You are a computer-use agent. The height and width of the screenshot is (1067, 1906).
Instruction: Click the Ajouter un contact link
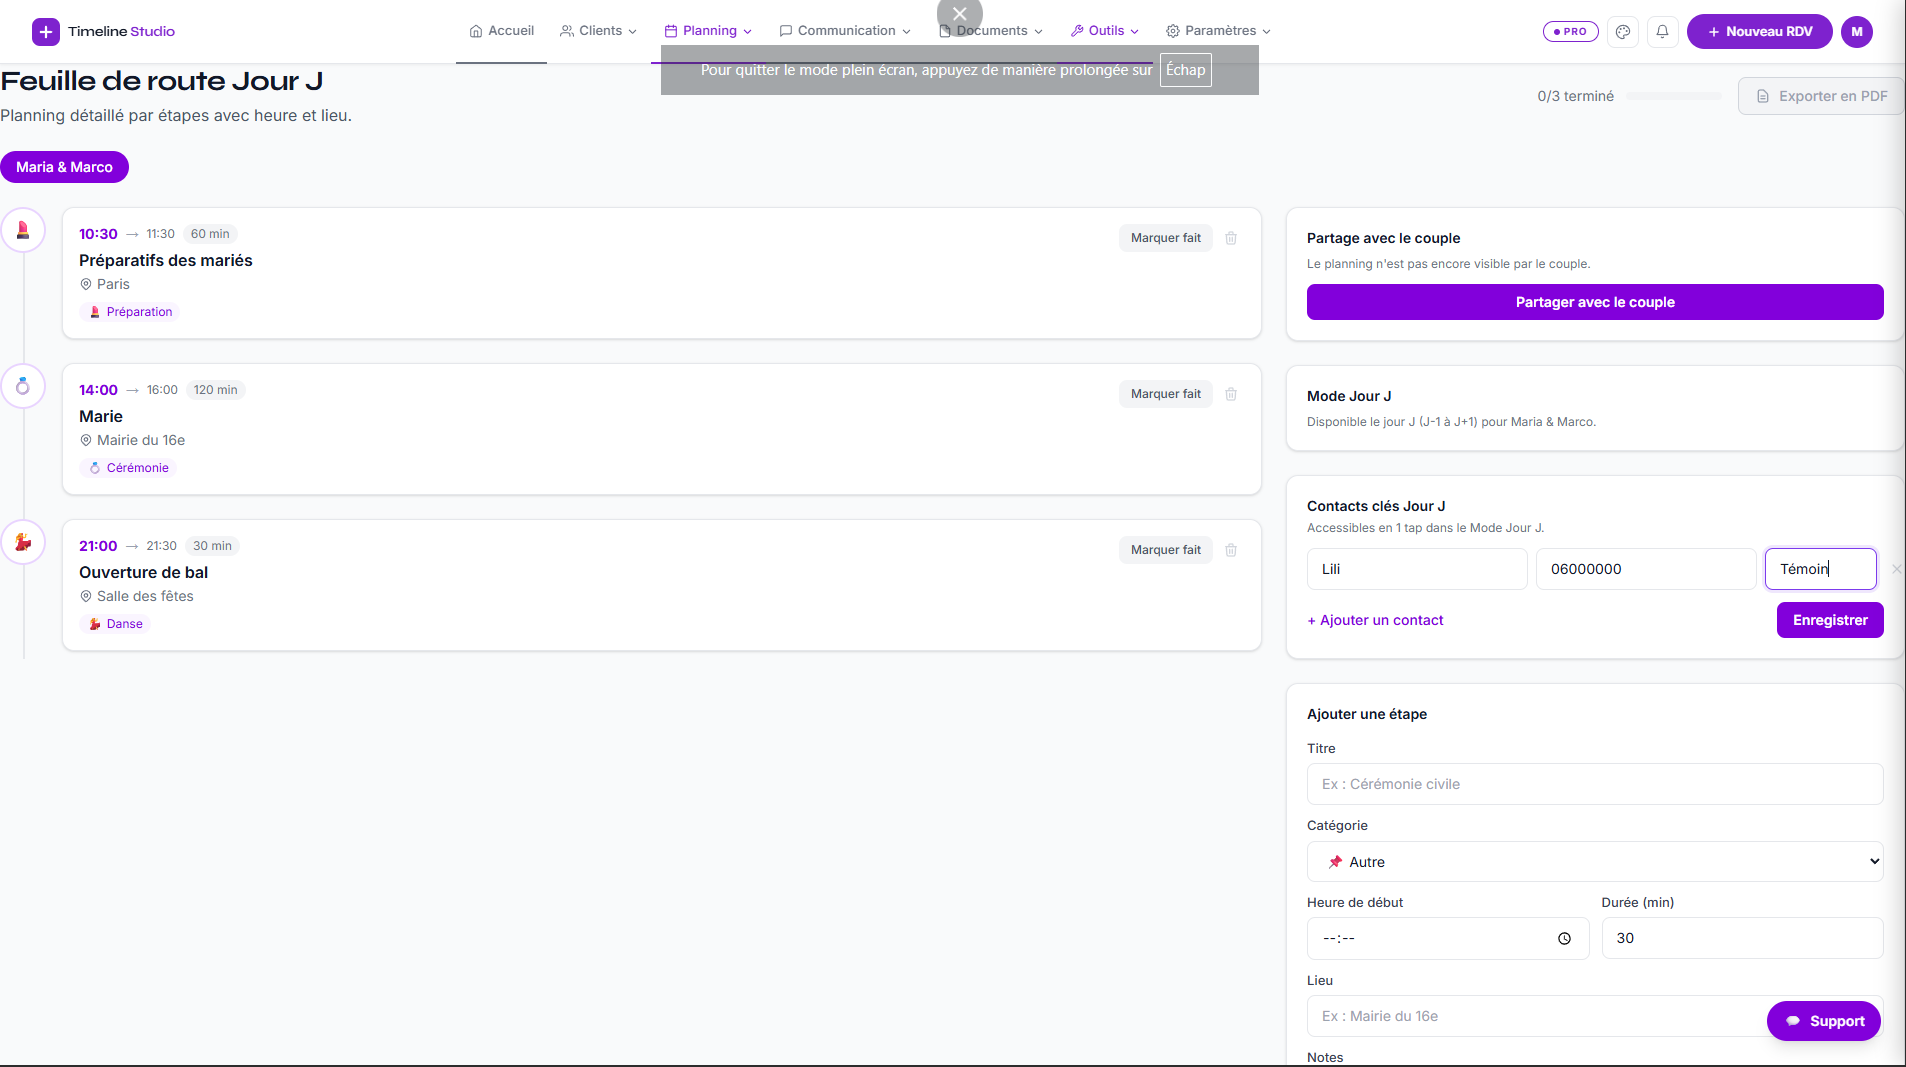(x=1375, y=620)
